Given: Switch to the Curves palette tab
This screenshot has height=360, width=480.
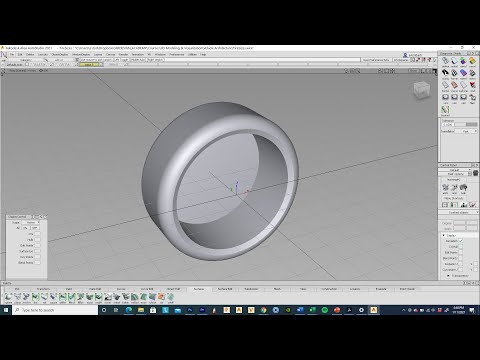Looking at the screenshot, I should (x=121, y=289).
